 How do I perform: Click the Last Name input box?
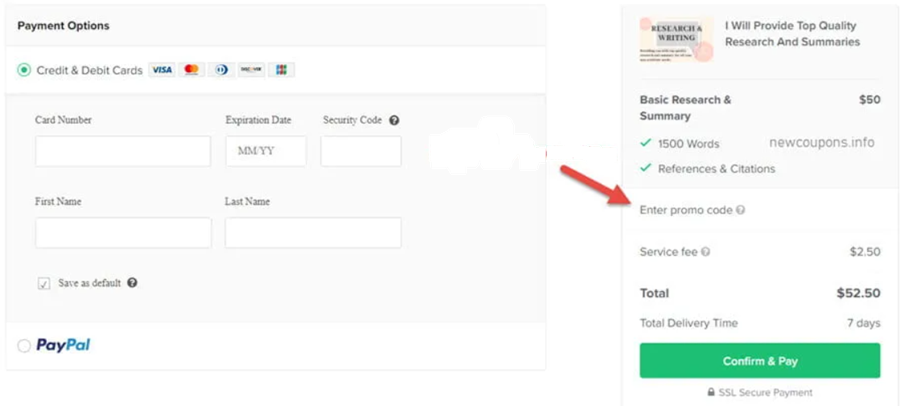pos(313,233)
